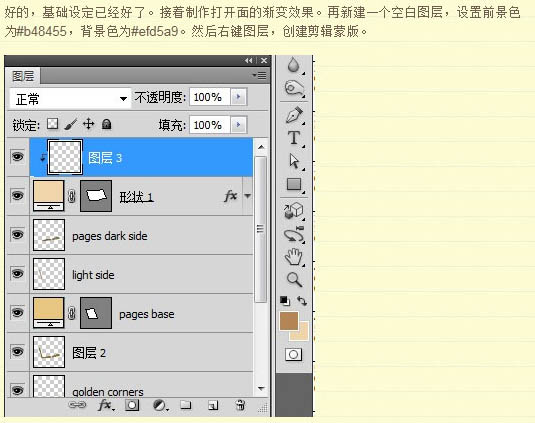Open the 正常 blend mode dropdown
This screenshot has width=535, height=423.
point(70,99)
